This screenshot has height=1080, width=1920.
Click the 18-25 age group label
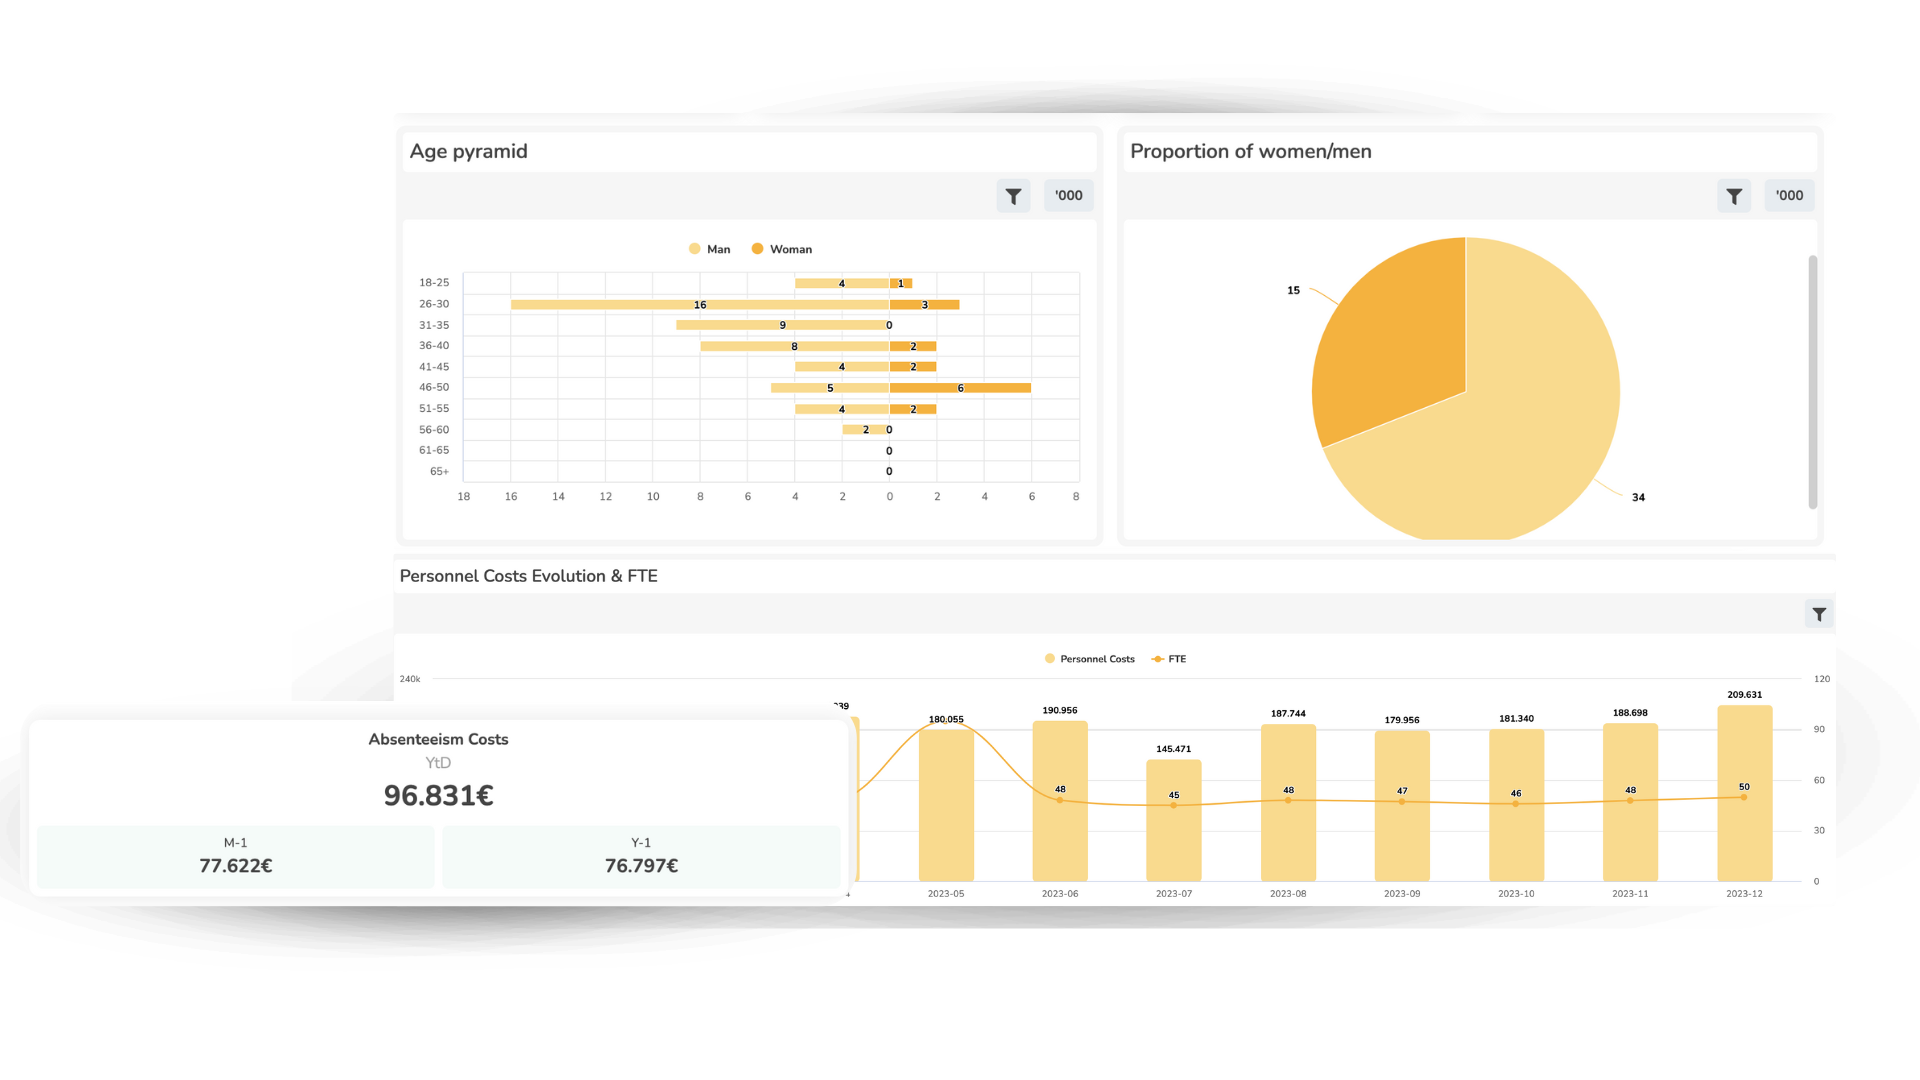coord(434,283)
